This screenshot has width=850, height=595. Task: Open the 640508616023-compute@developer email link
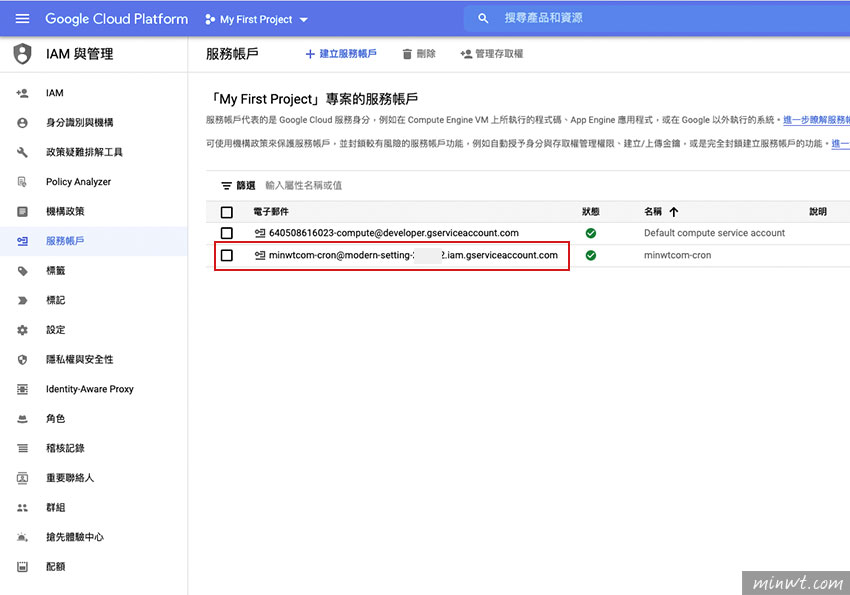[394, 233]
